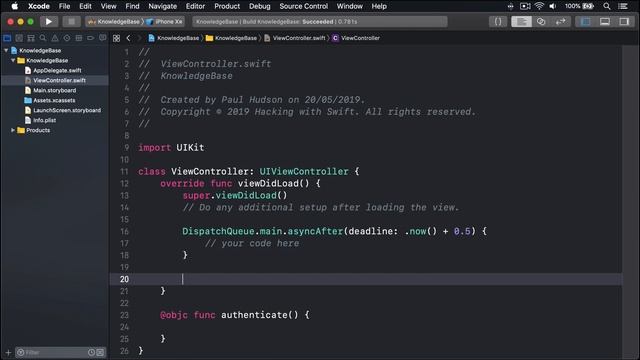Open the related items grid menu
The height and width of the screenshot is (360, 640).
coord(116,38)
